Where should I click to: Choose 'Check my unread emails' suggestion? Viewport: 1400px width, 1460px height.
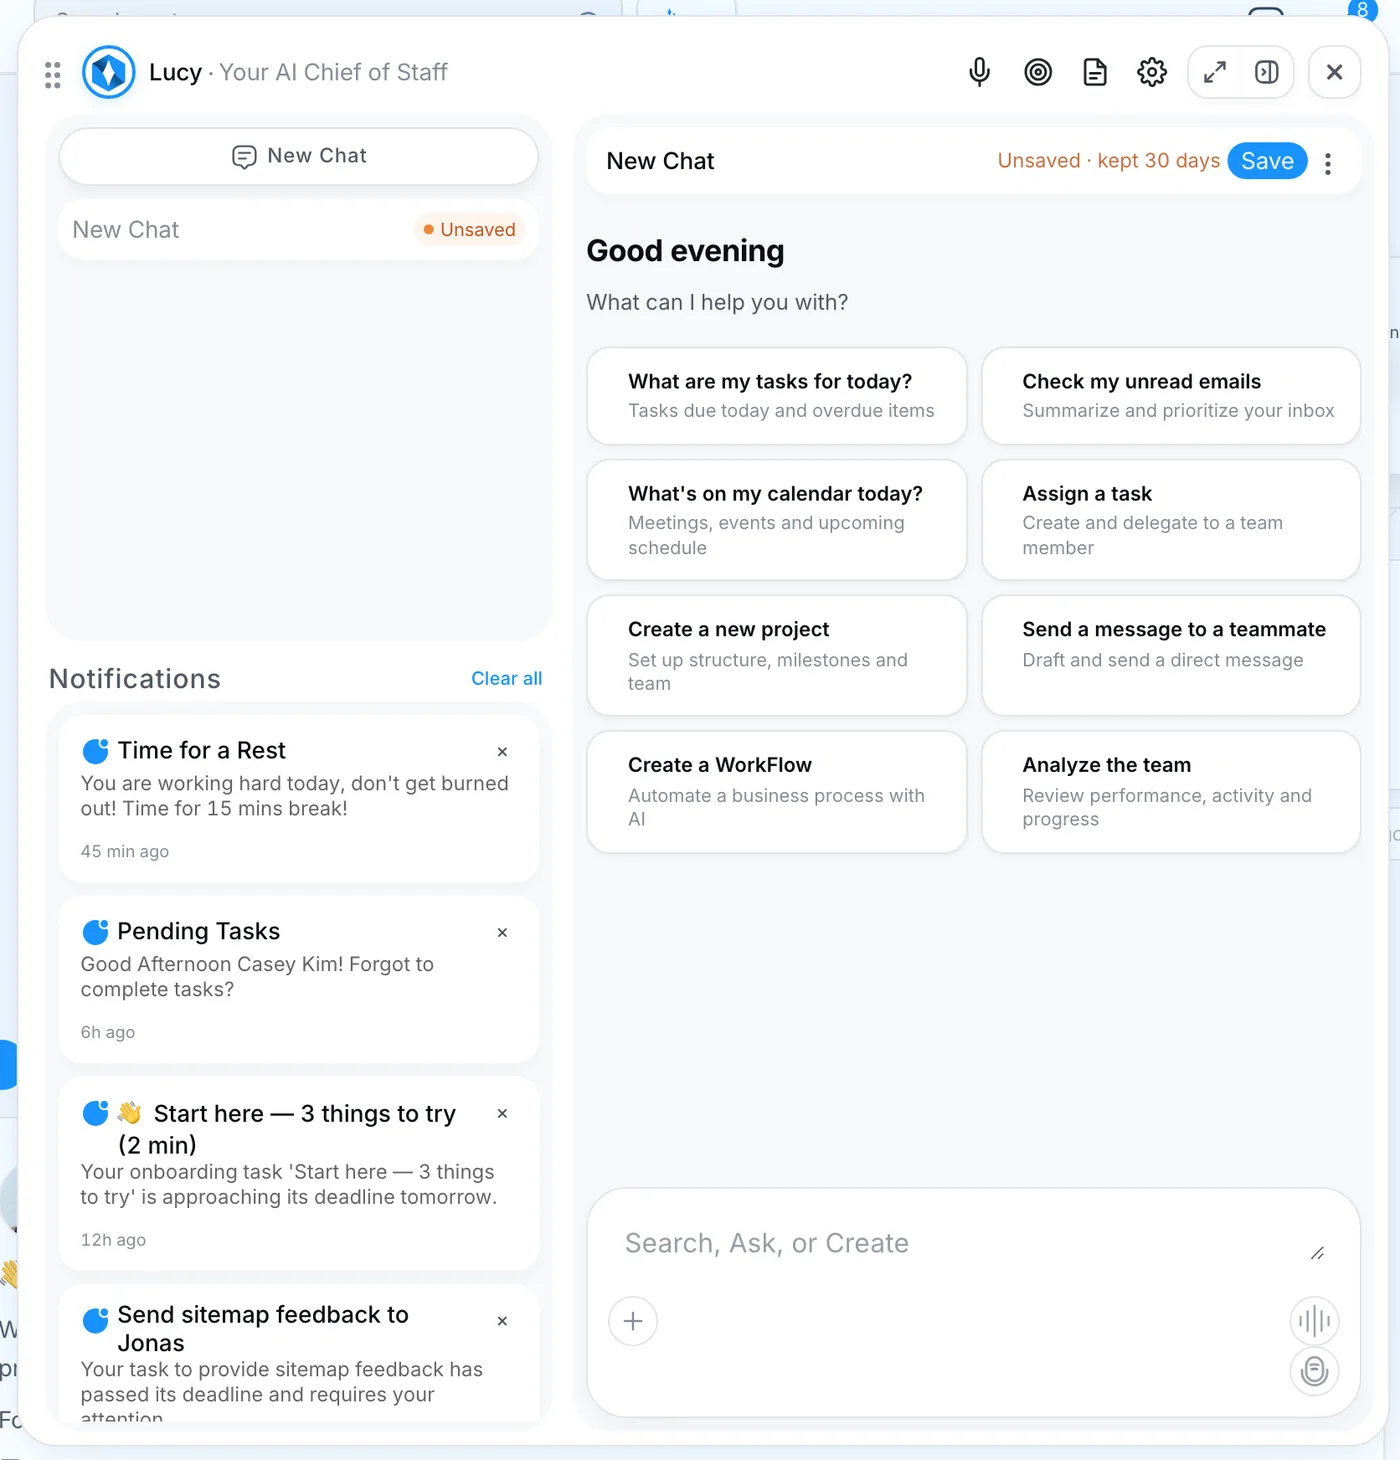coord(1171,396)
